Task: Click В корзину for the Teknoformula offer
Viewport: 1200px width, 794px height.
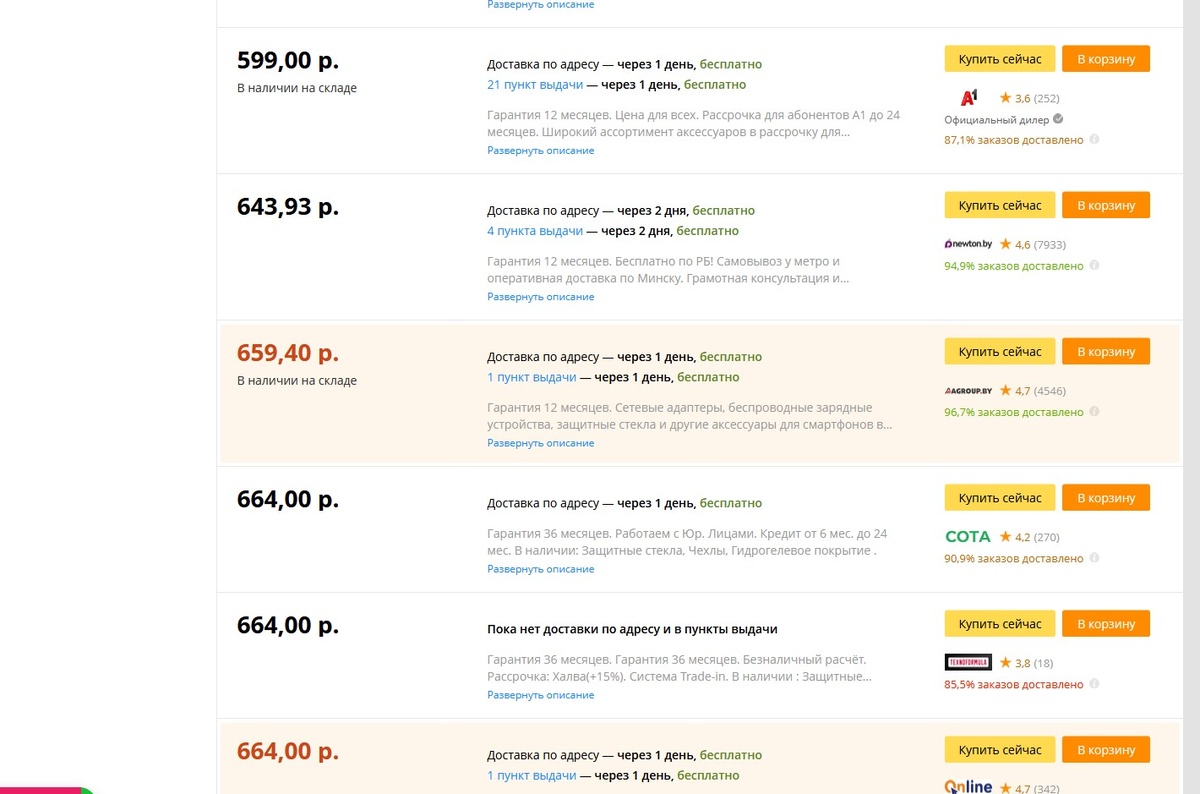Action: pos(1105,624)
